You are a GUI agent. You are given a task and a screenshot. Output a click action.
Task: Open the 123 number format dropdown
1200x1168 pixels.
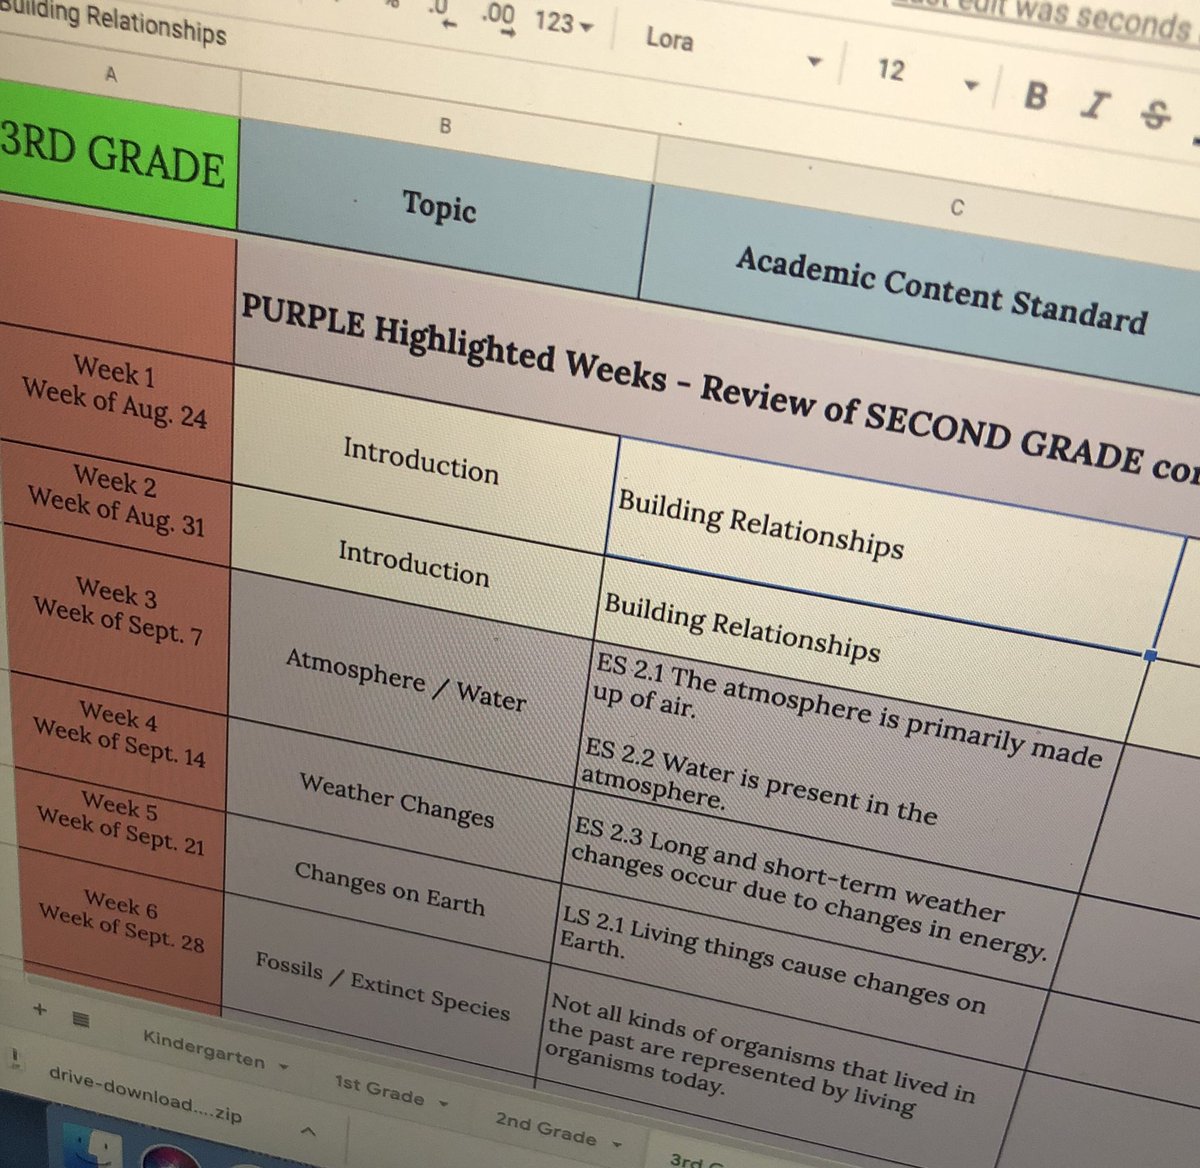pos(563,22)
